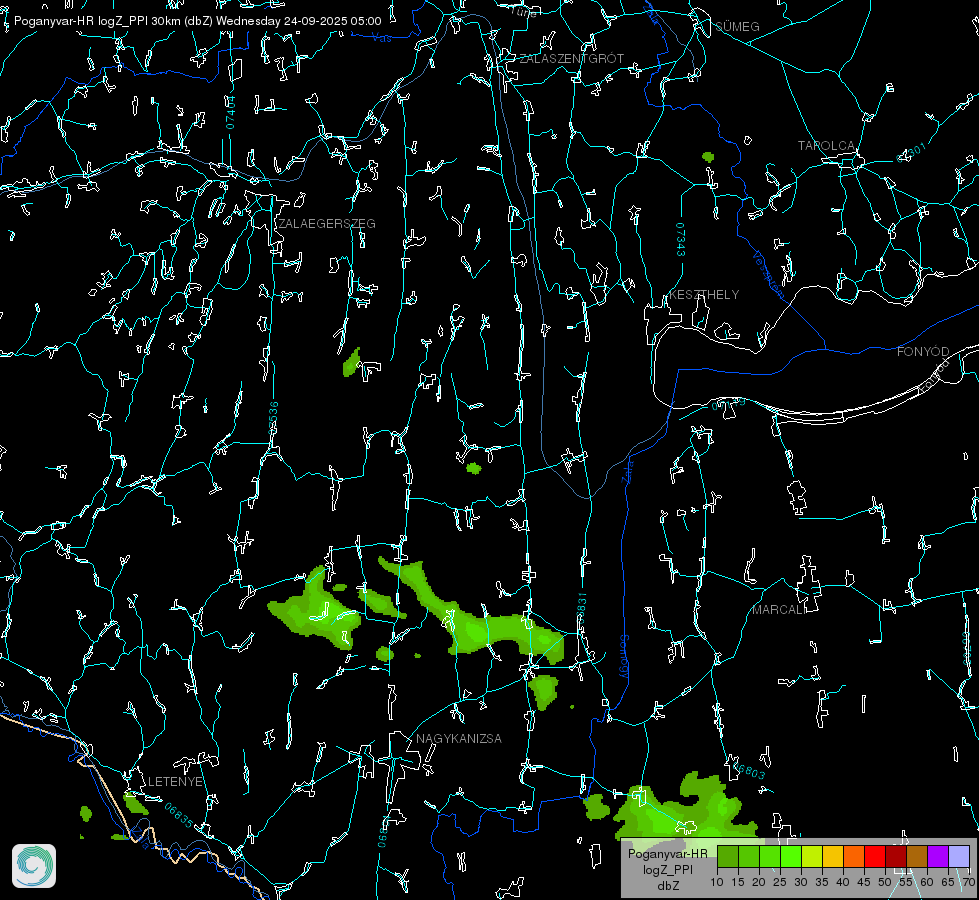The width and height of the screenshot is (979, 900).
Task: Click the legend tick value 10
Action: [717, 882]
